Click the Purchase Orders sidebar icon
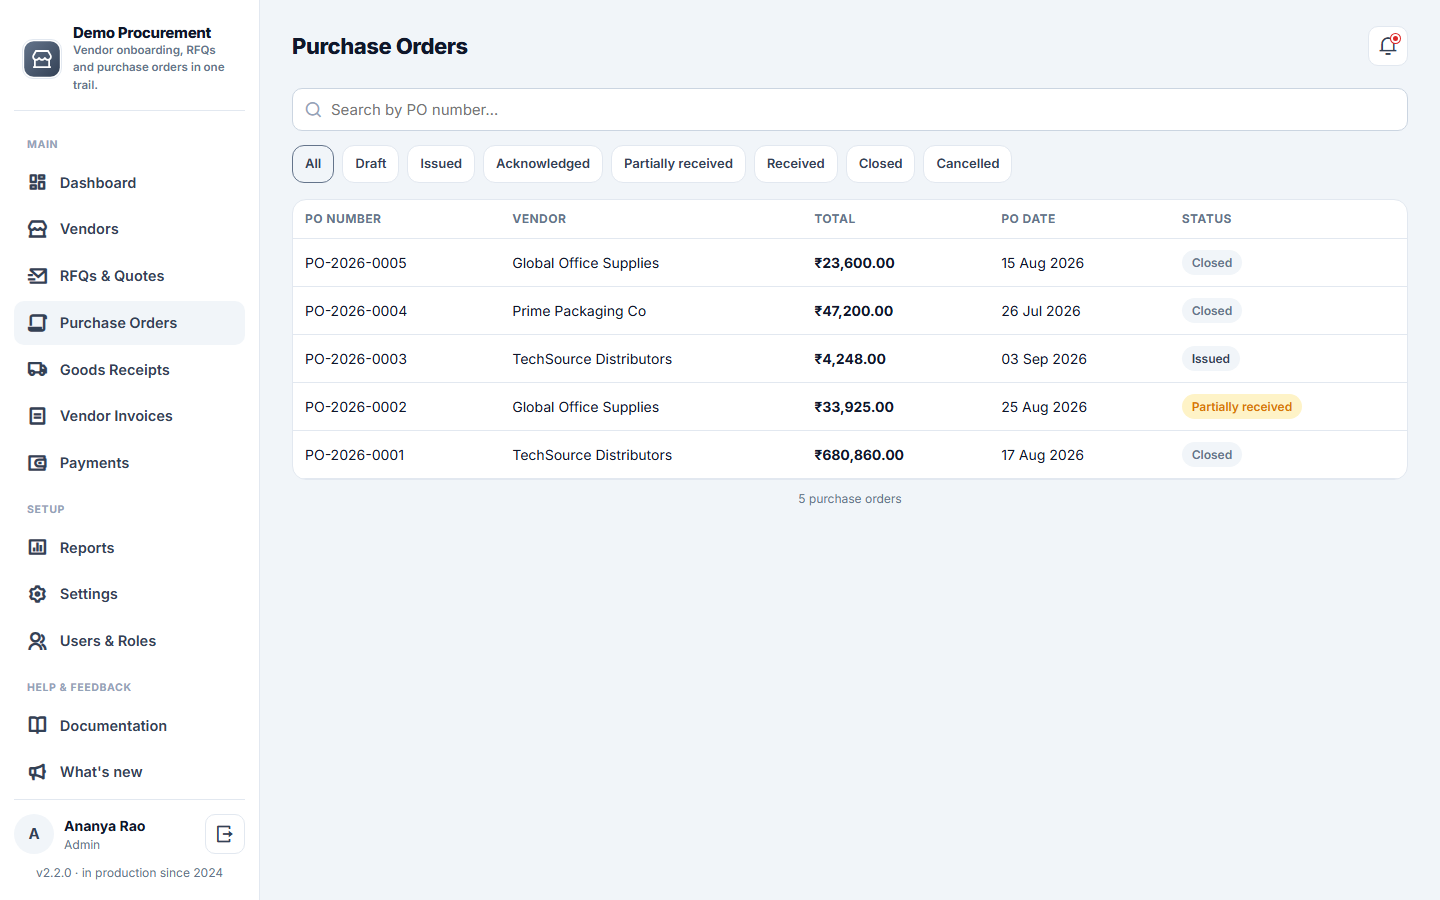The width and height of the screenshot is (1440, 900). (37, 323)
